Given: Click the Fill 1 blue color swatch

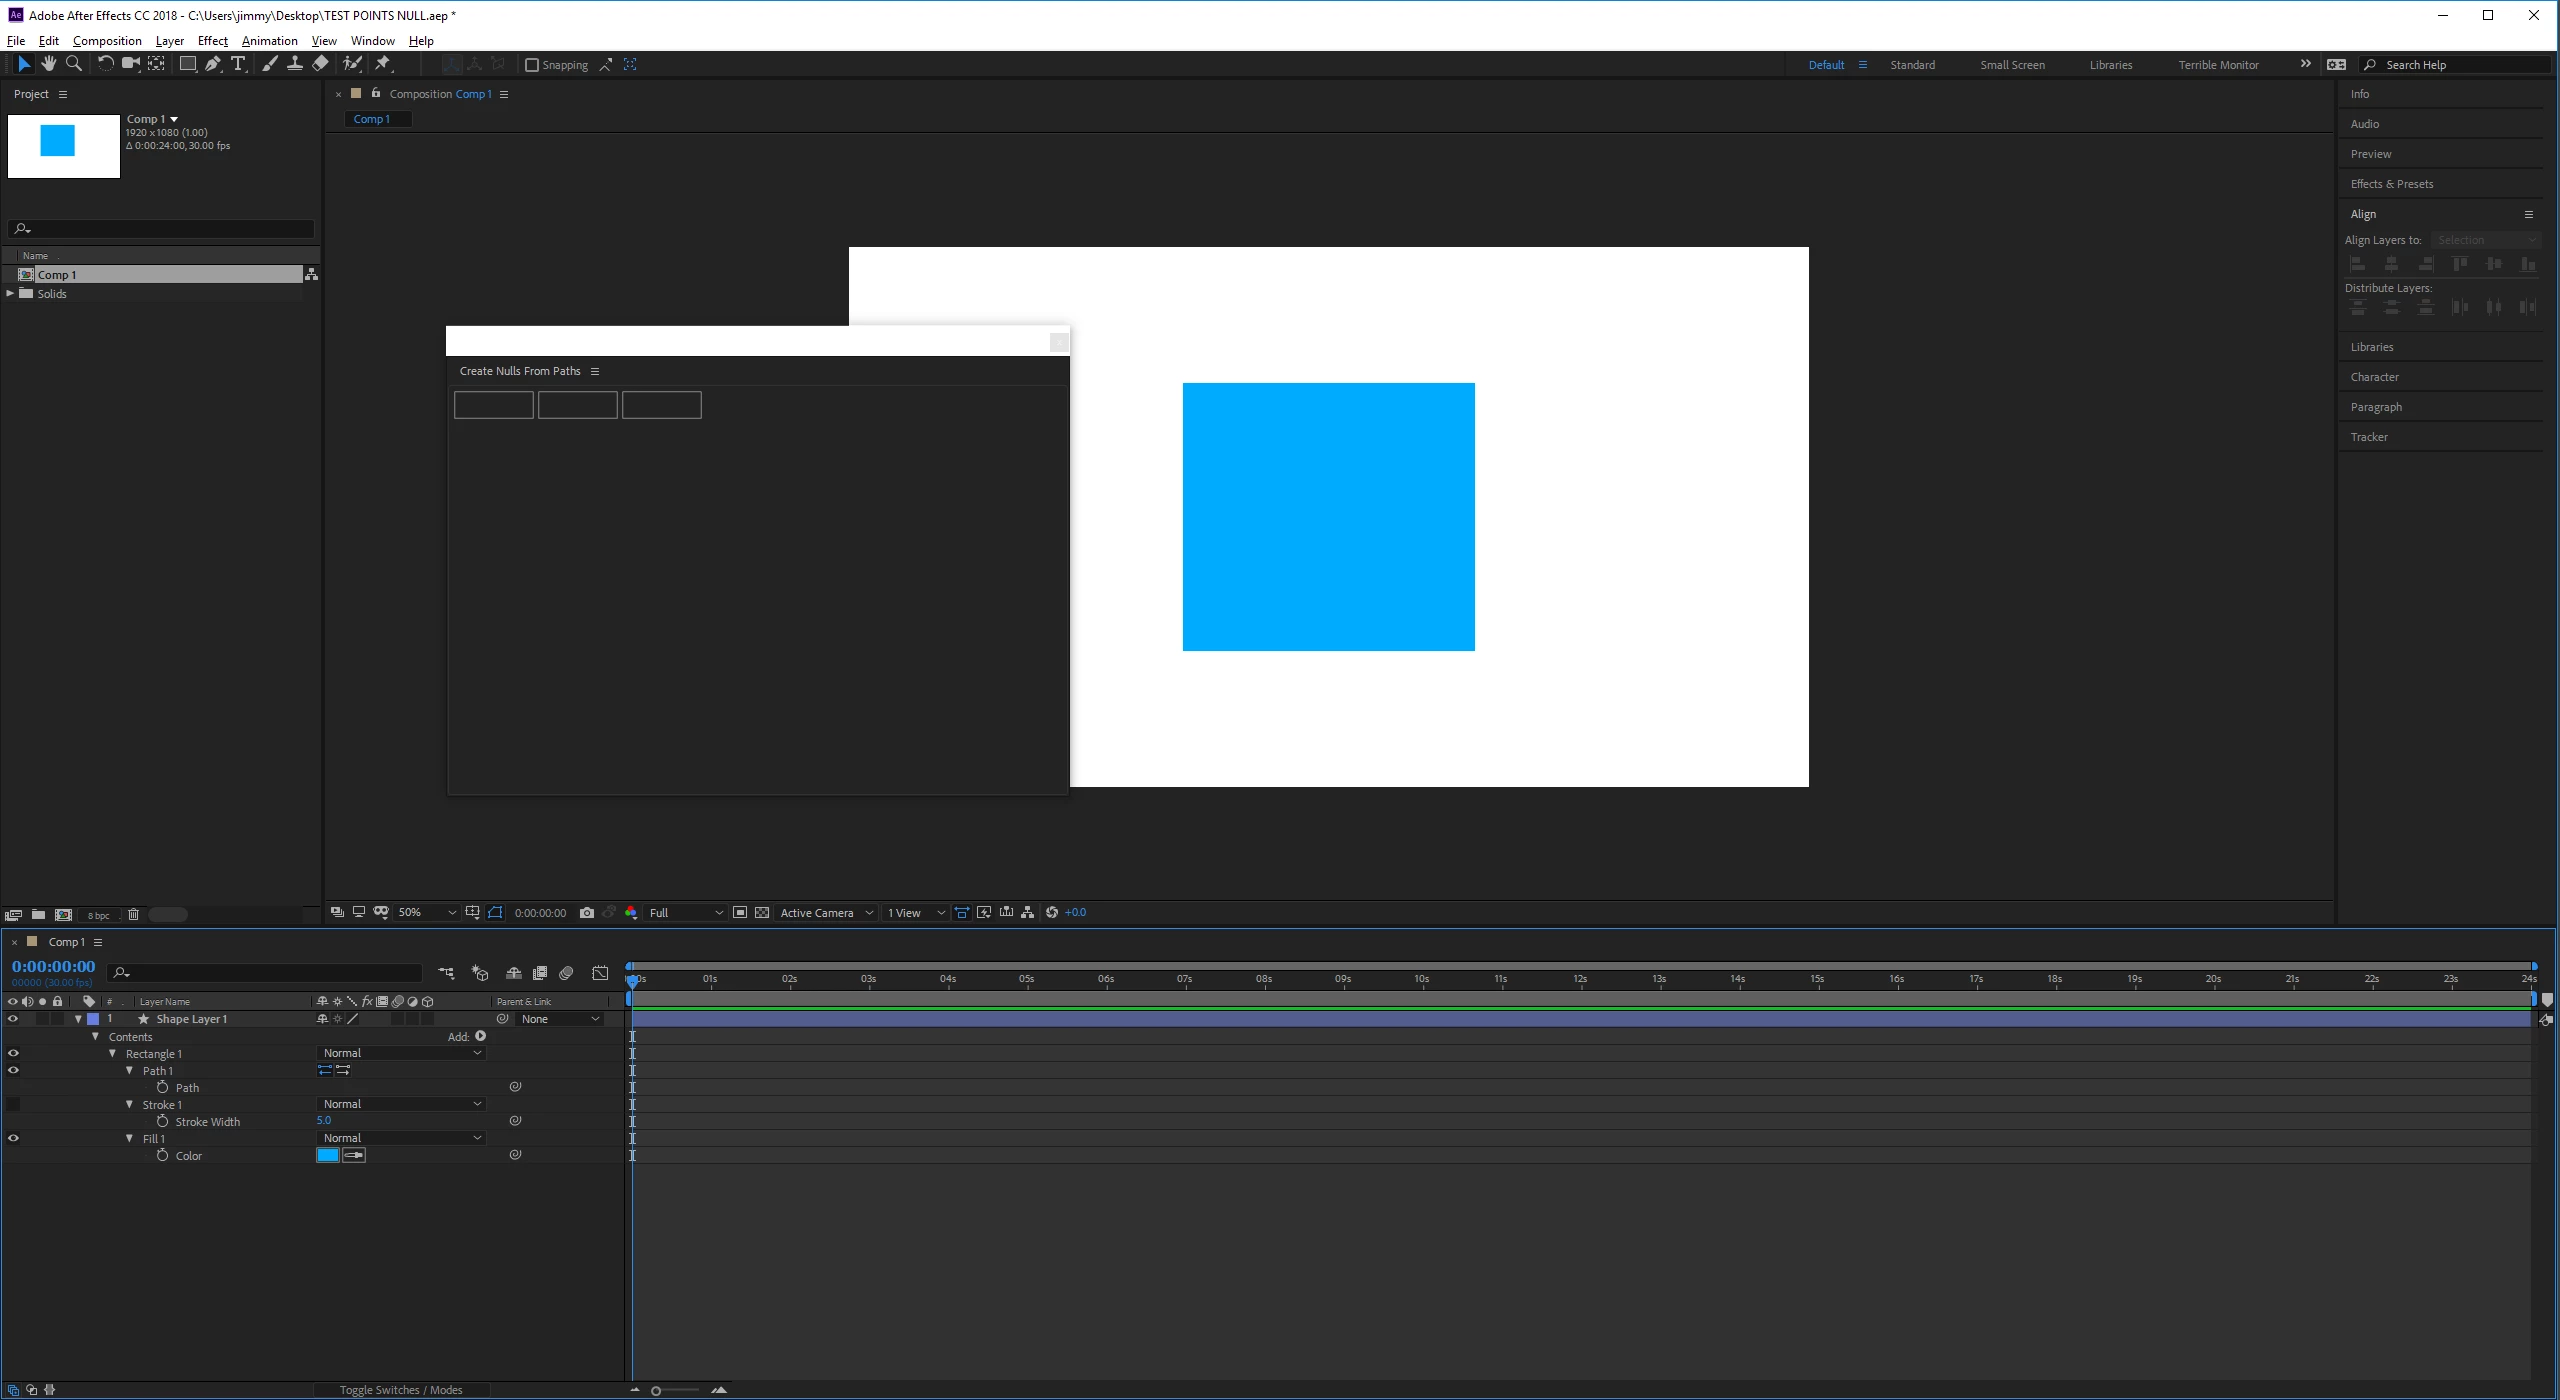Looking at the screenshot, I should (327, 1155).
